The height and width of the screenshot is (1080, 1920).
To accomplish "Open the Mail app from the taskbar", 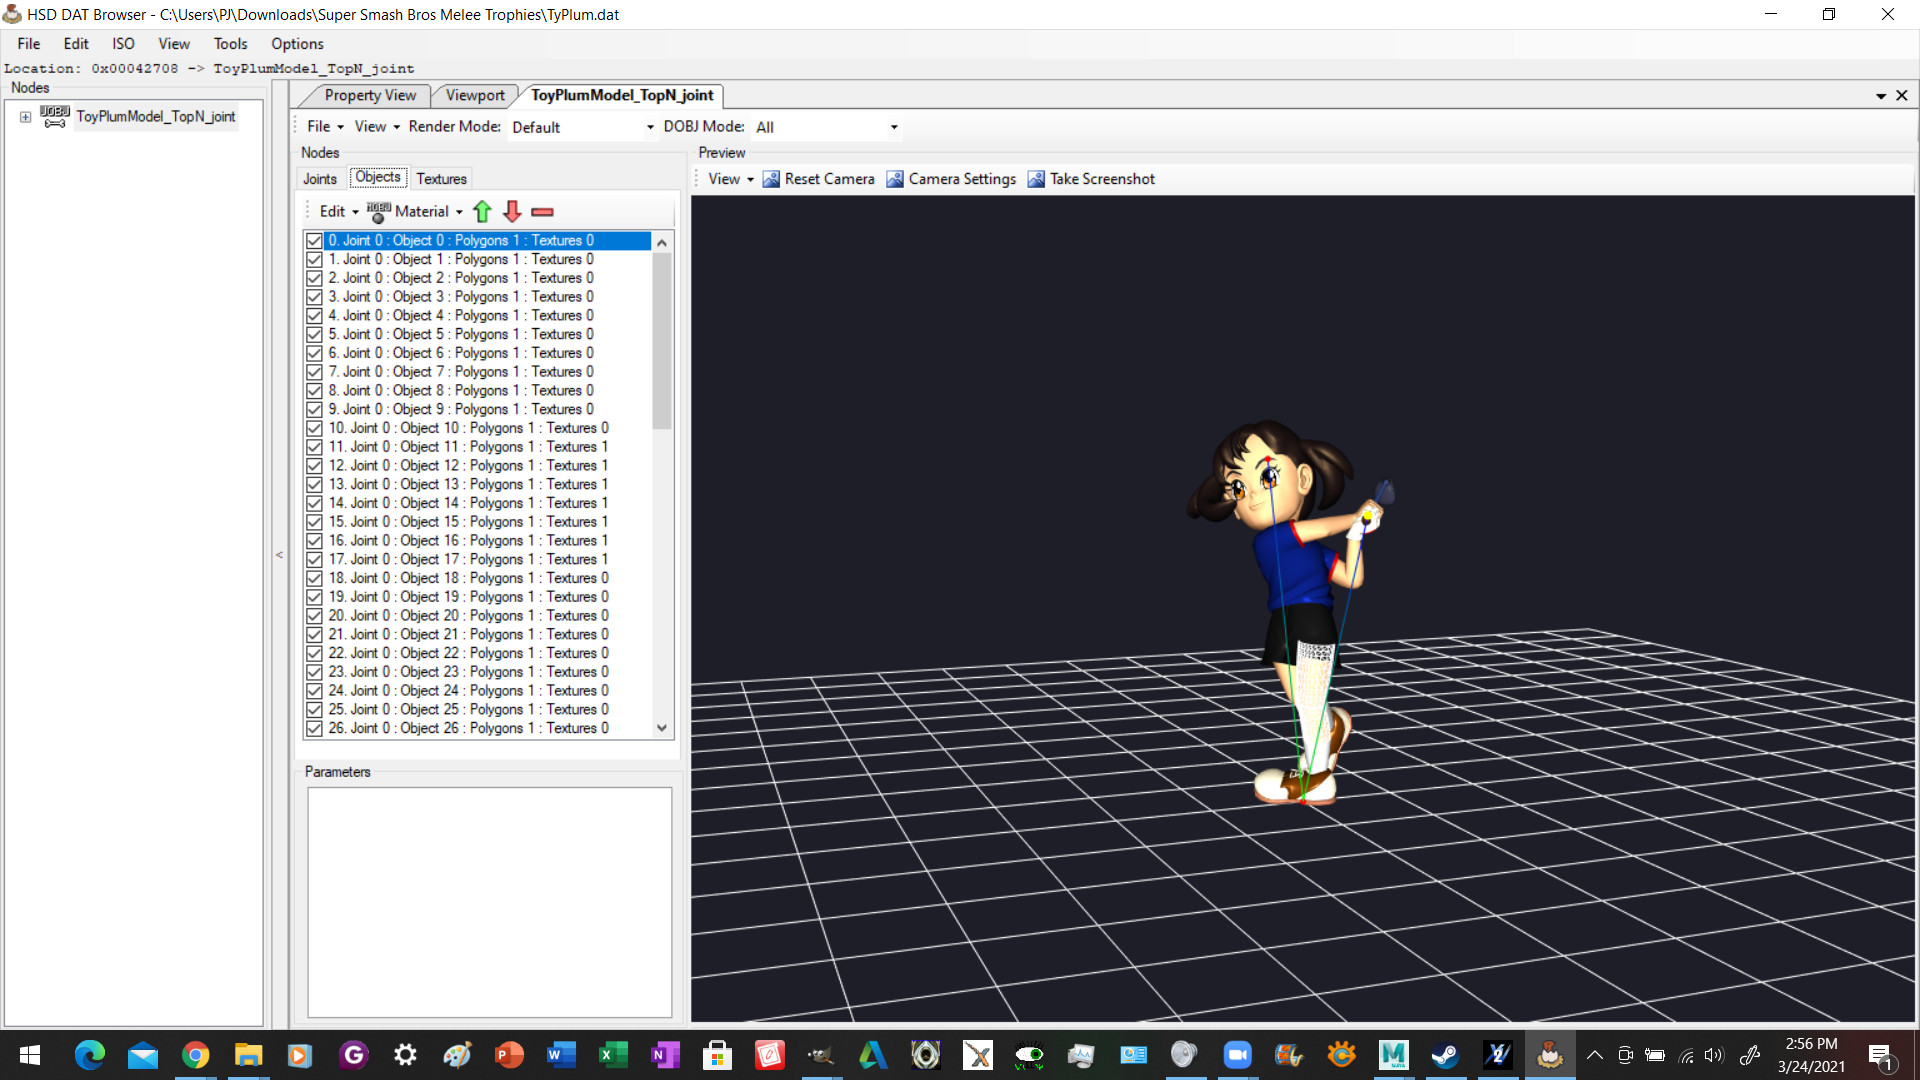I will tap(143, 1055).
